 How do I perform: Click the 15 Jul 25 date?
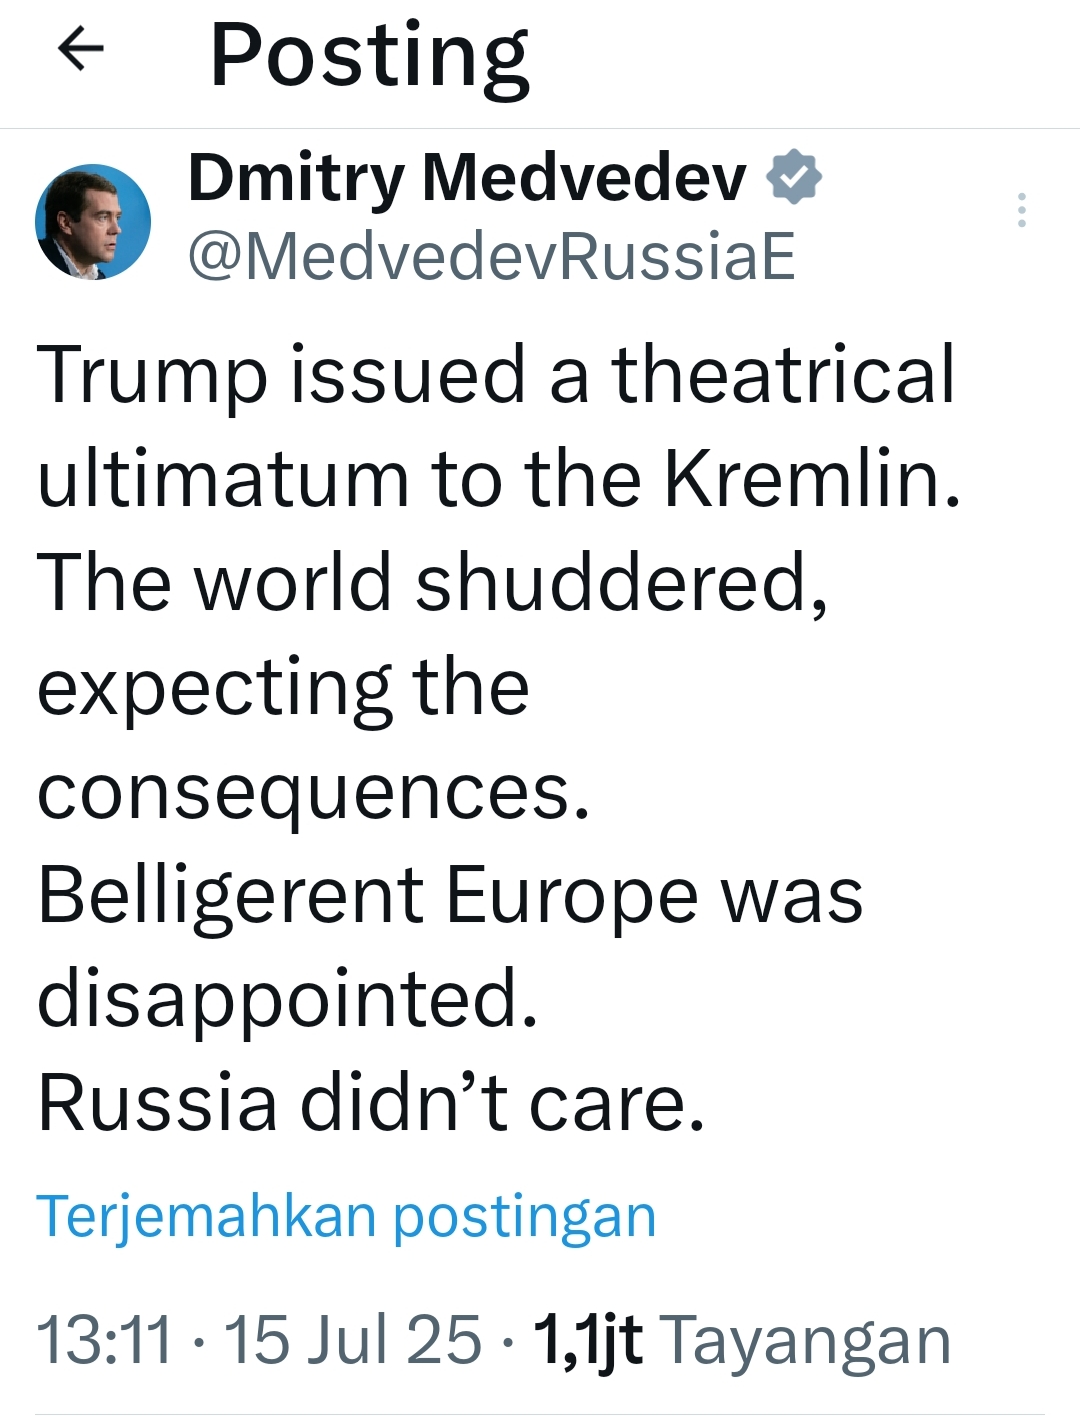click(x=352, y=1340)
